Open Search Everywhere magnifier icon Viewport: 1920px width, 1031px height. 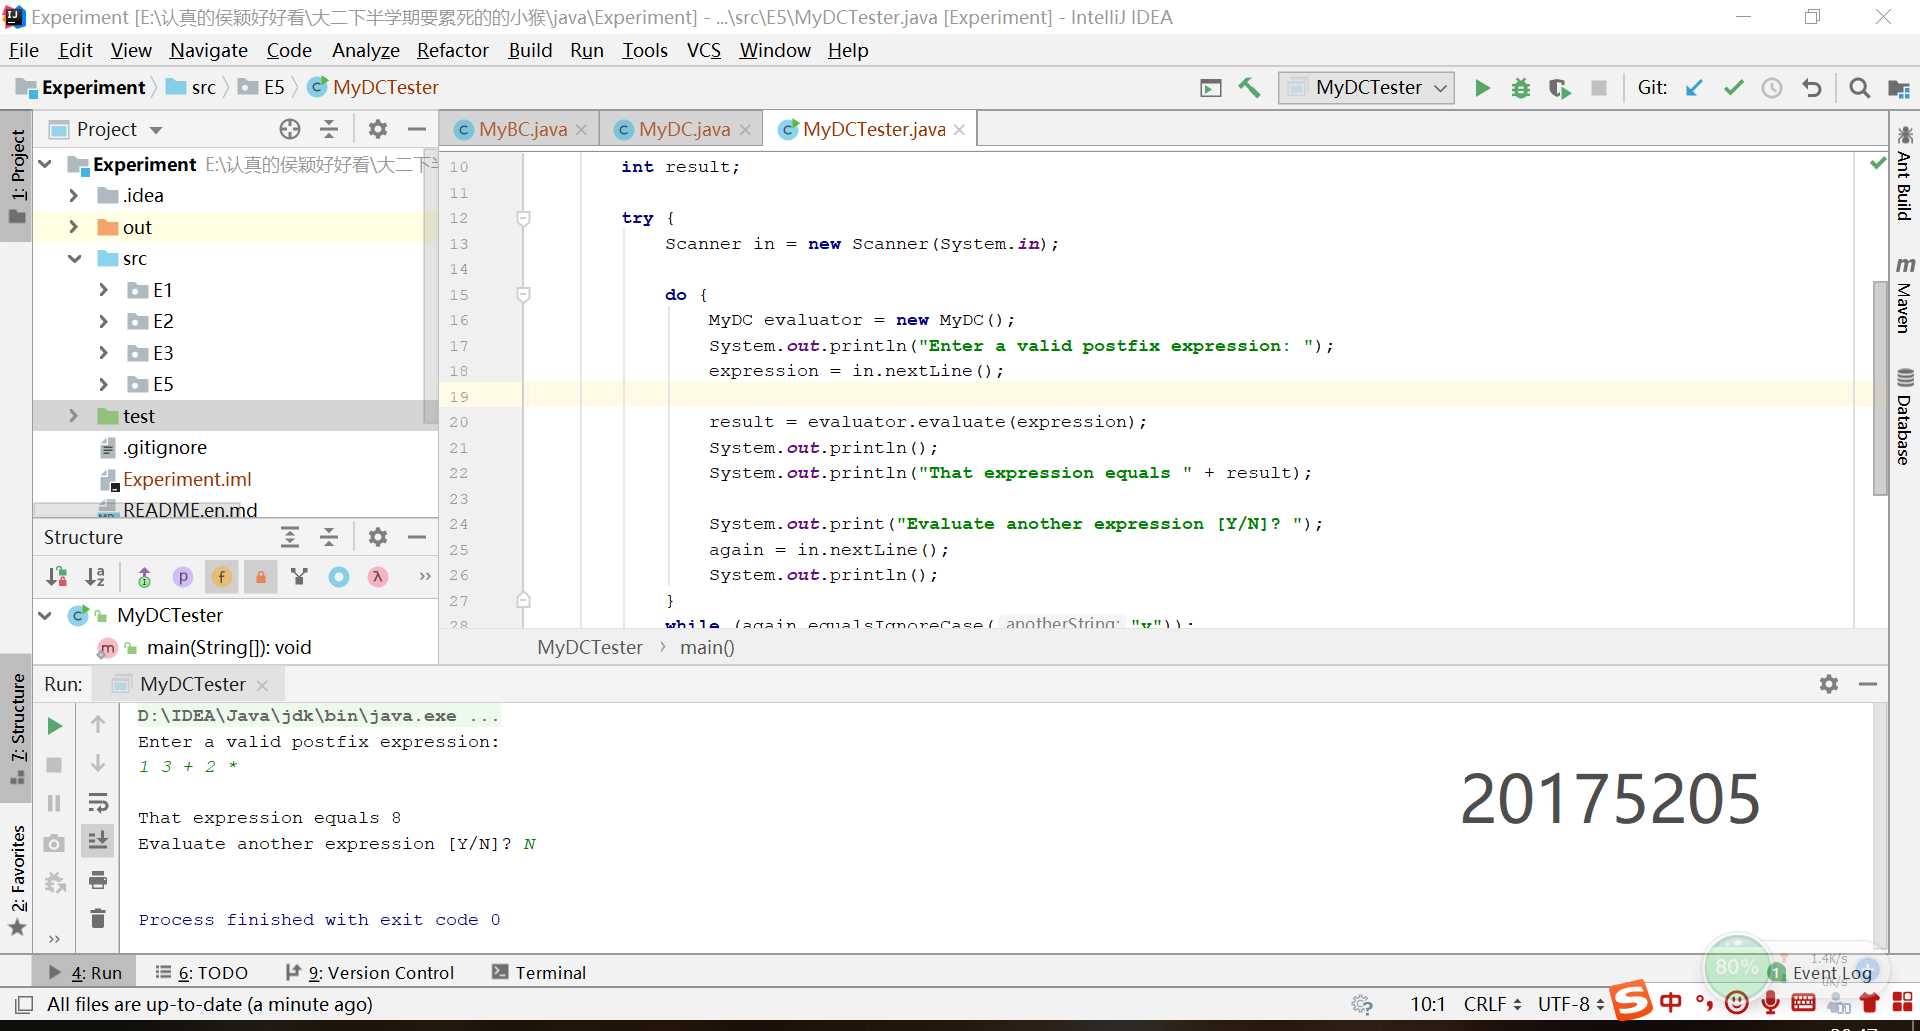pos(1859,88)
